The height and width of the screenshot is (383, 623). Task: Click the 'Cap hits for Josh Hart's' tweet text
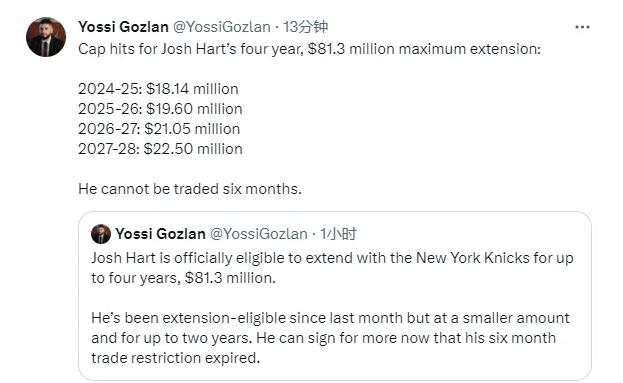click(310, 49)
